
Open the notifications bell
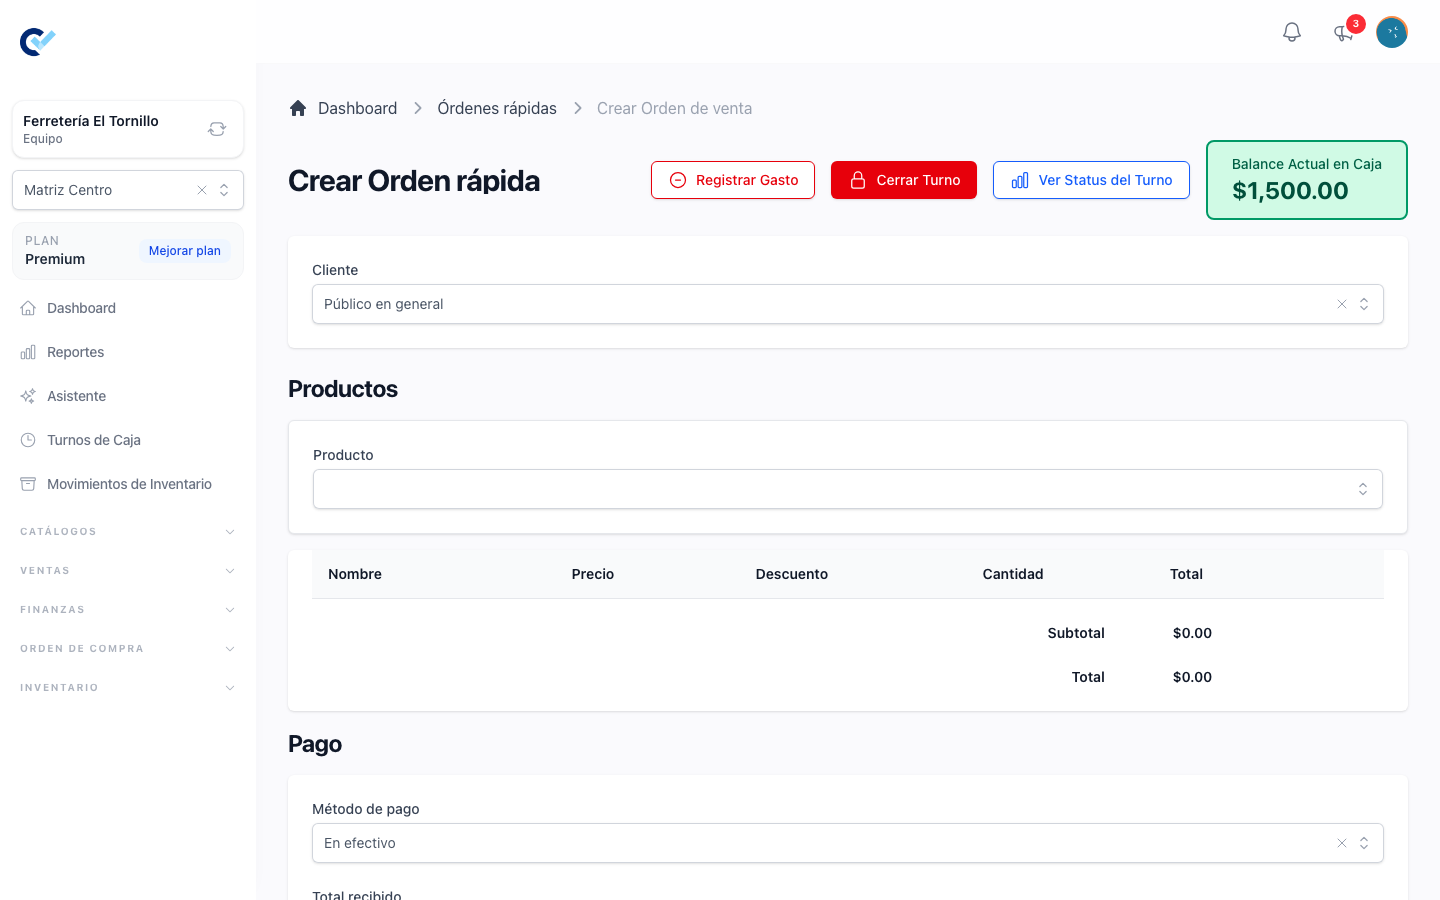pyautogui.click(x=1292, y=32)
